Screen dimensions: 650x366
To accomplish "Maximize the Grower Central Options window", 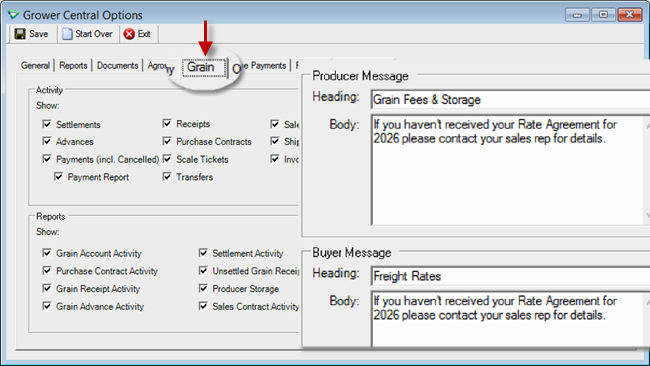I will click(603, 15).
